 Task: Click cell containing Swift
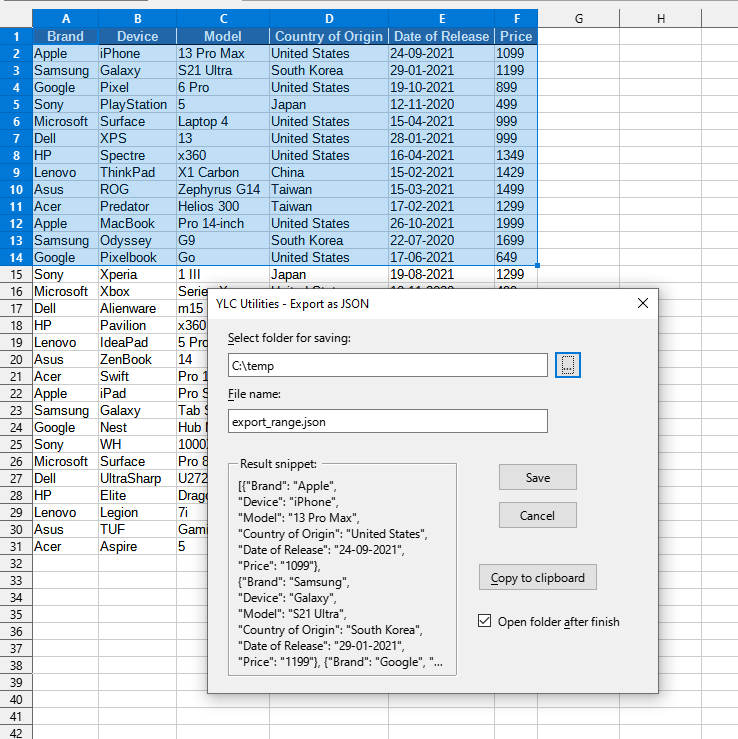click(137, 376)
